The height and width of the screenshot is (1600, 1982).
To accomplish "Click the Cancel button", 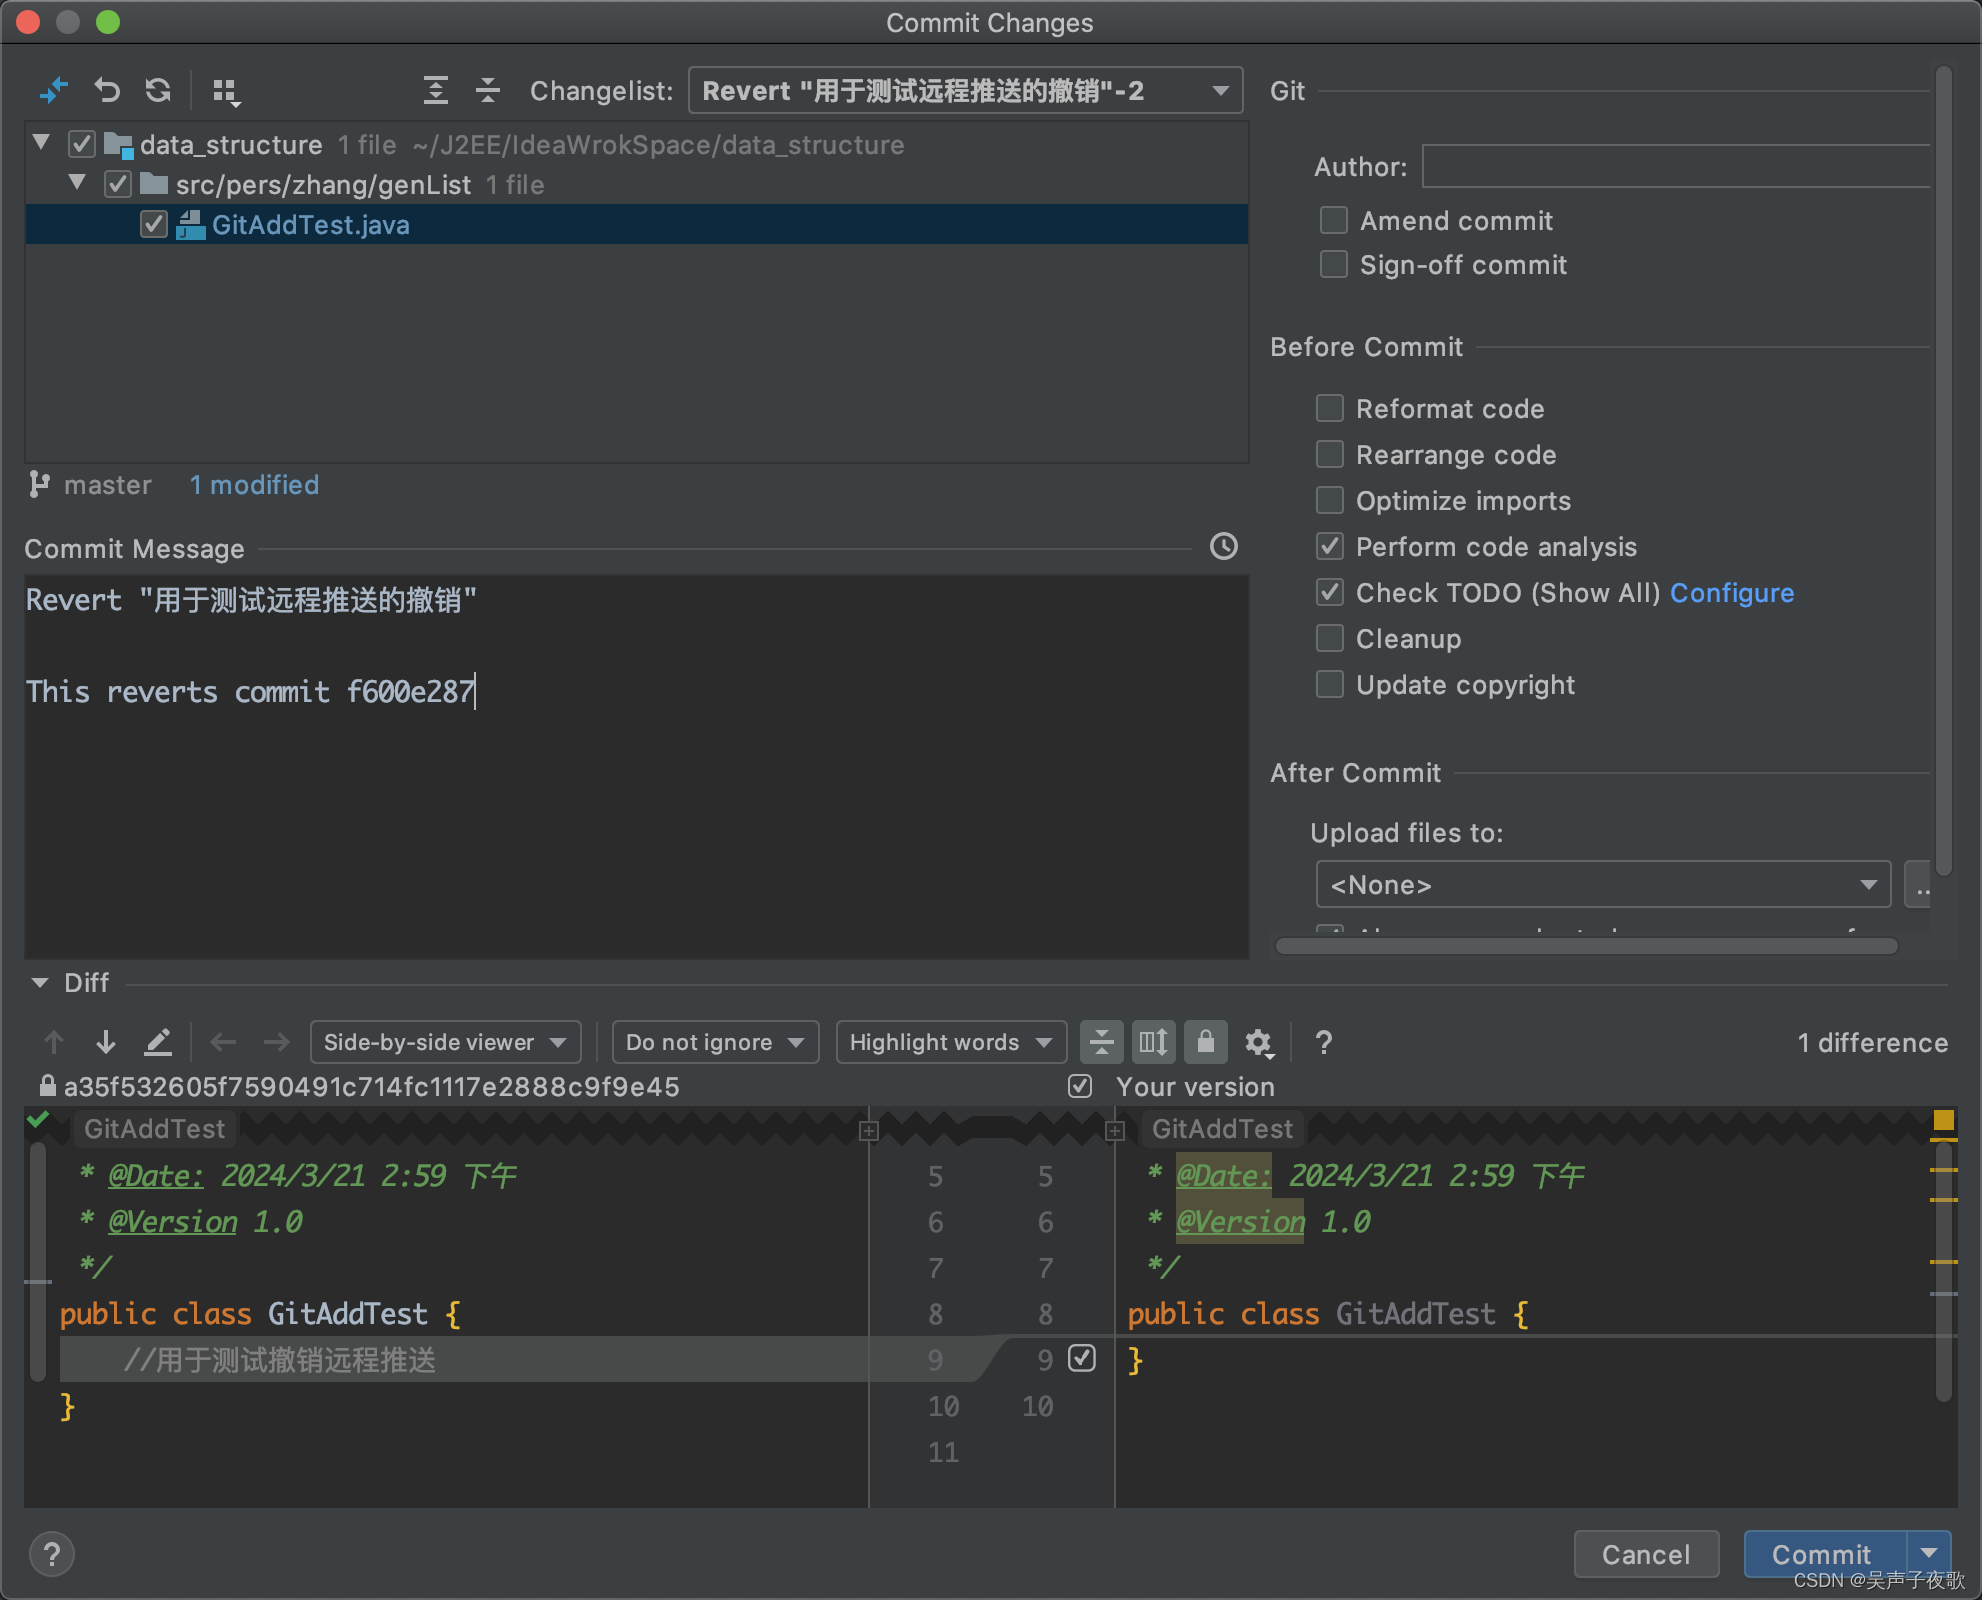I will pos(1646,1554).
